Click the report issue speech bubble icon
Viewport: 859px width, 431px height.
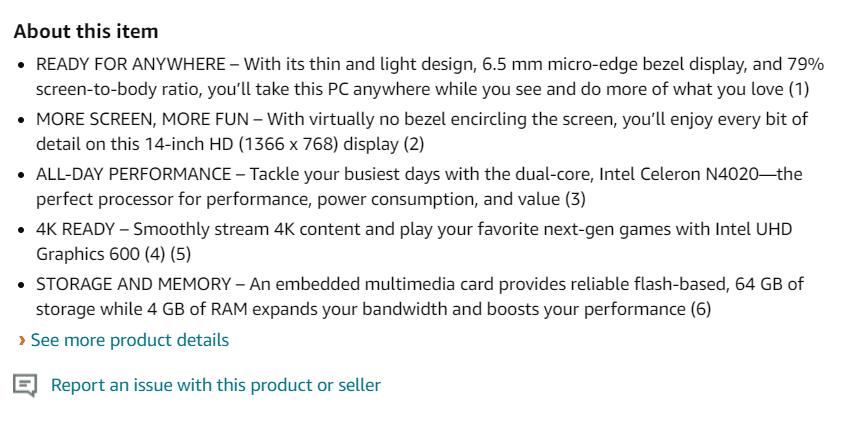pos(25,385)
